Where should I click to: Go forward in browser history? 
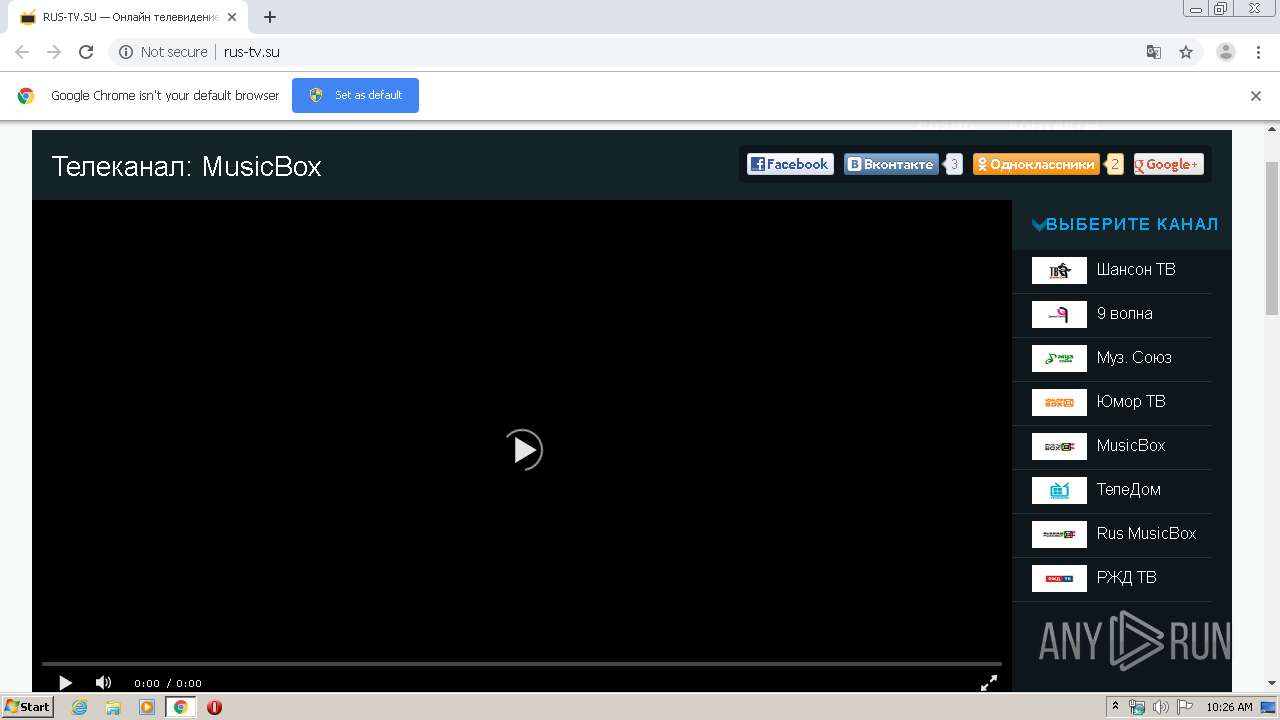click(54, 52)
